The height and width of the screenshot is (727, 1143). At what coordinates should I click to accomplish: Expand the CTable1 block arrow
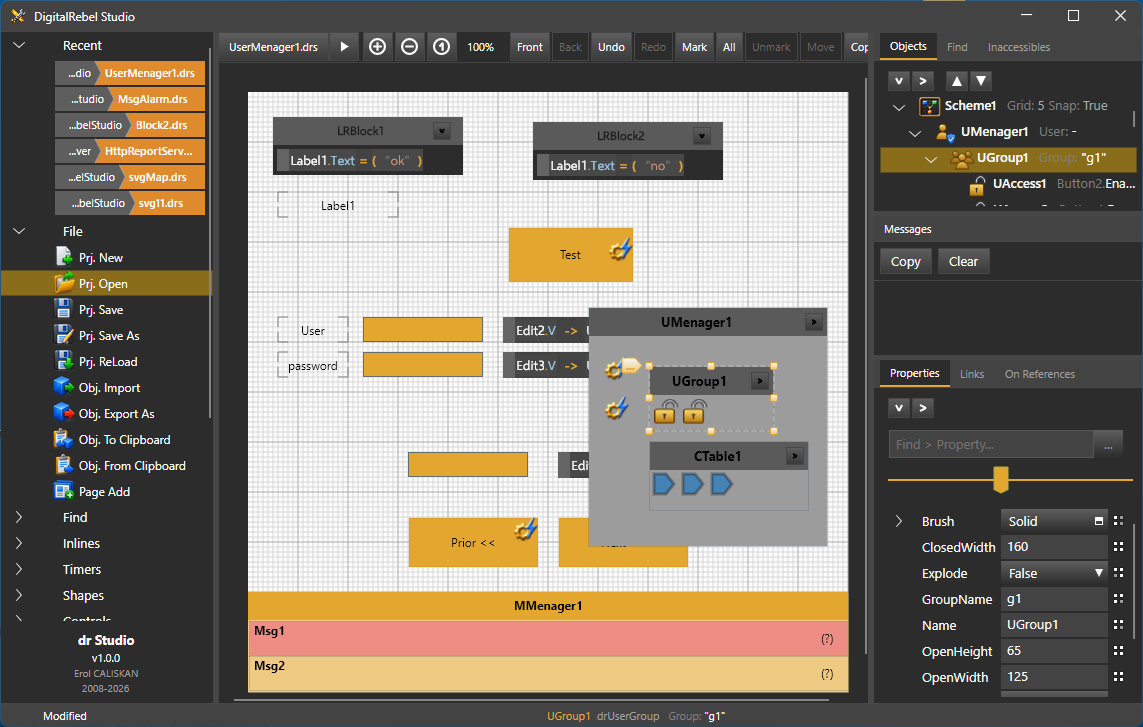[x=795, y=456]
